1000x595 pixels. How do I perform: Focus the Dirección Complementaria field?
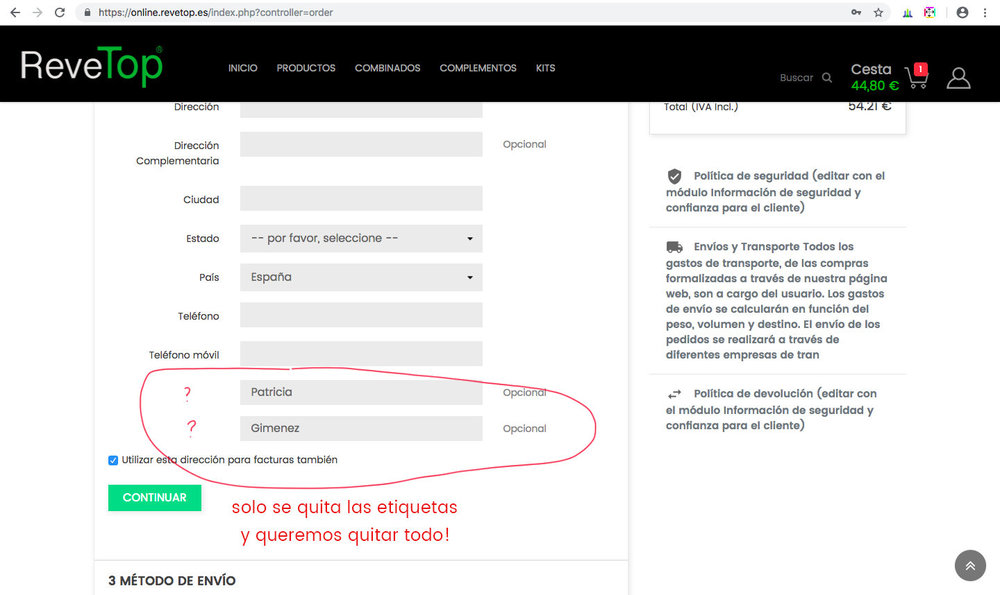click(x=361, y=144)
